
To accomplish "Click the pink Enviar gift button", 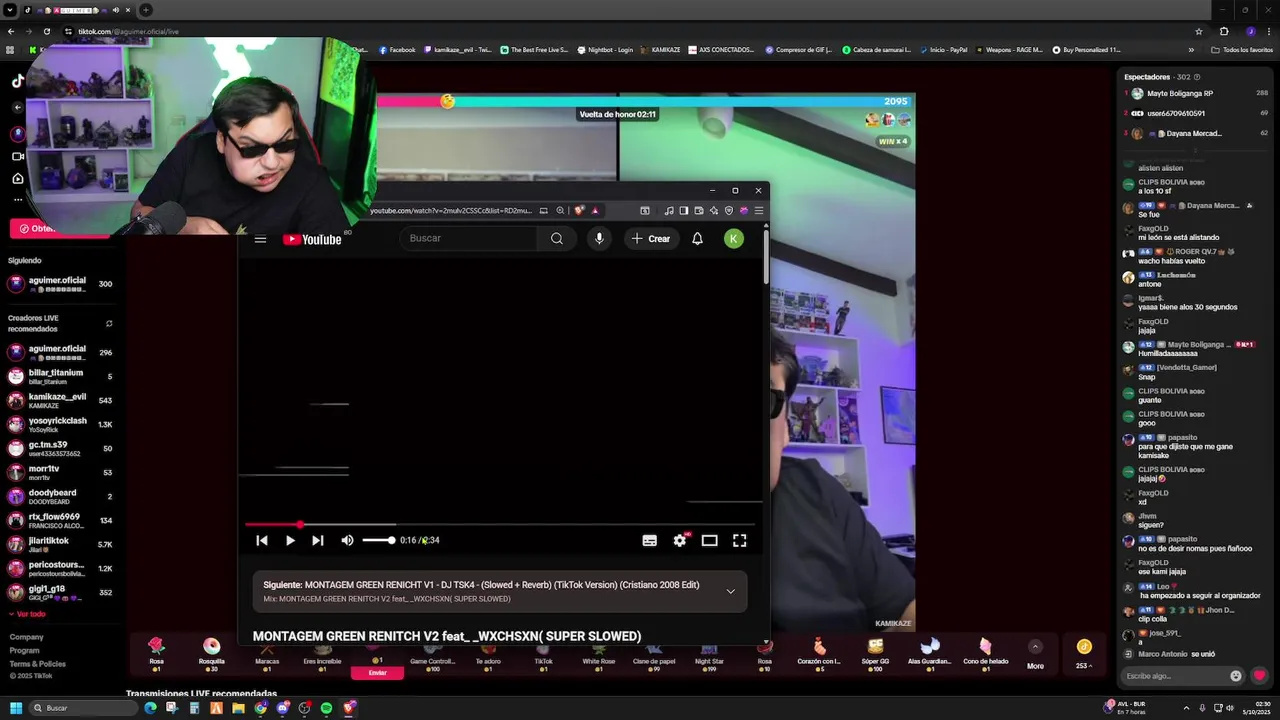I will pyautogui.click(x=377, y=673).
